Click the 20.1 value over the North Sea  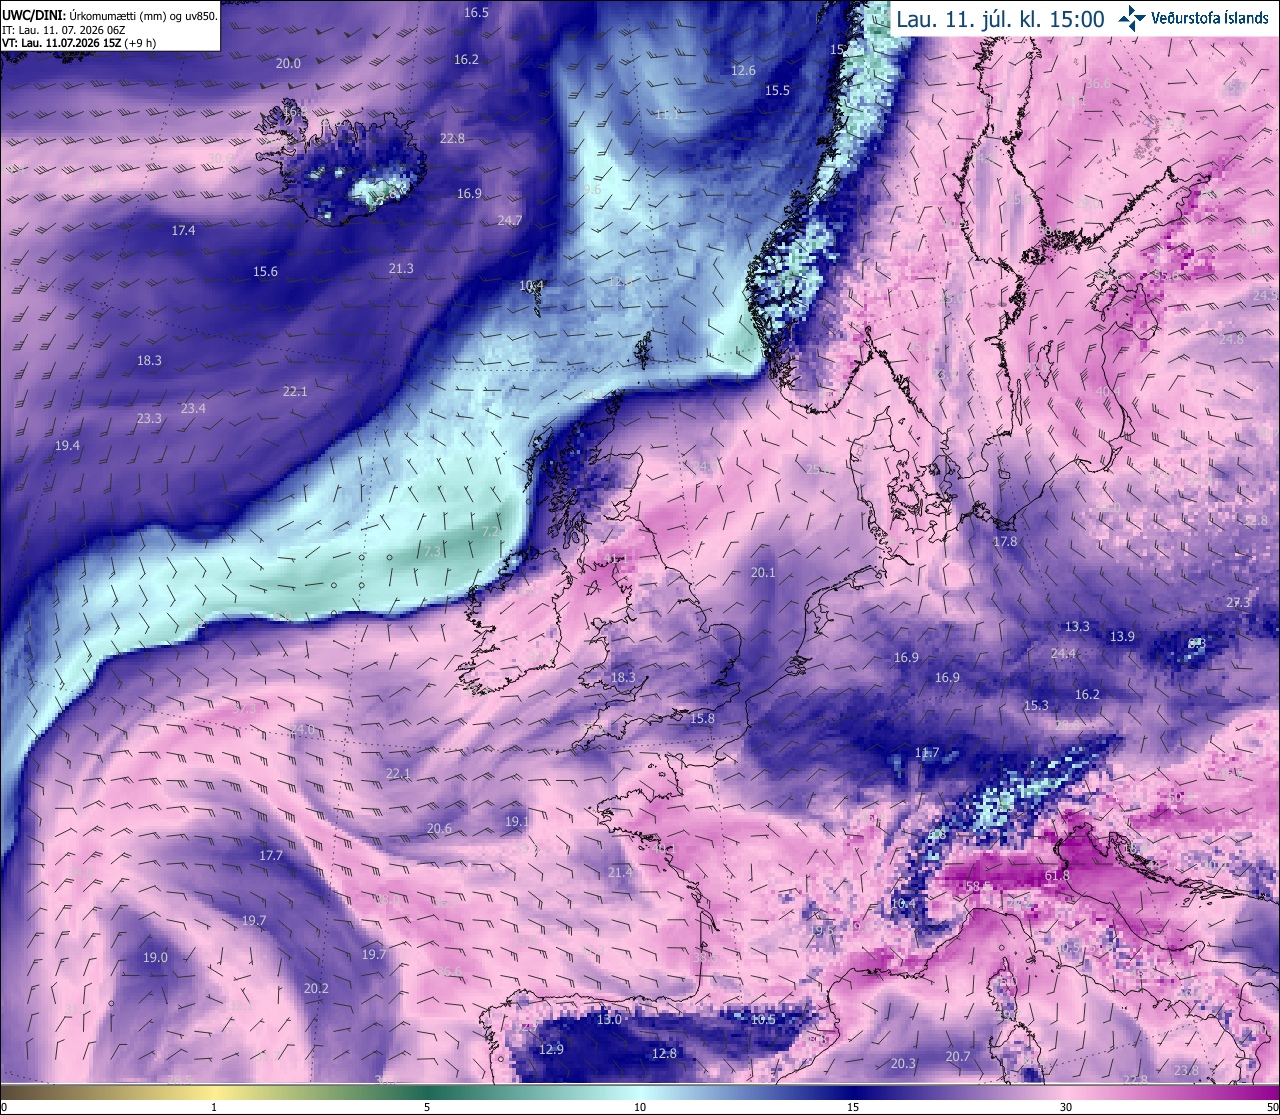[x=763, y=573]
